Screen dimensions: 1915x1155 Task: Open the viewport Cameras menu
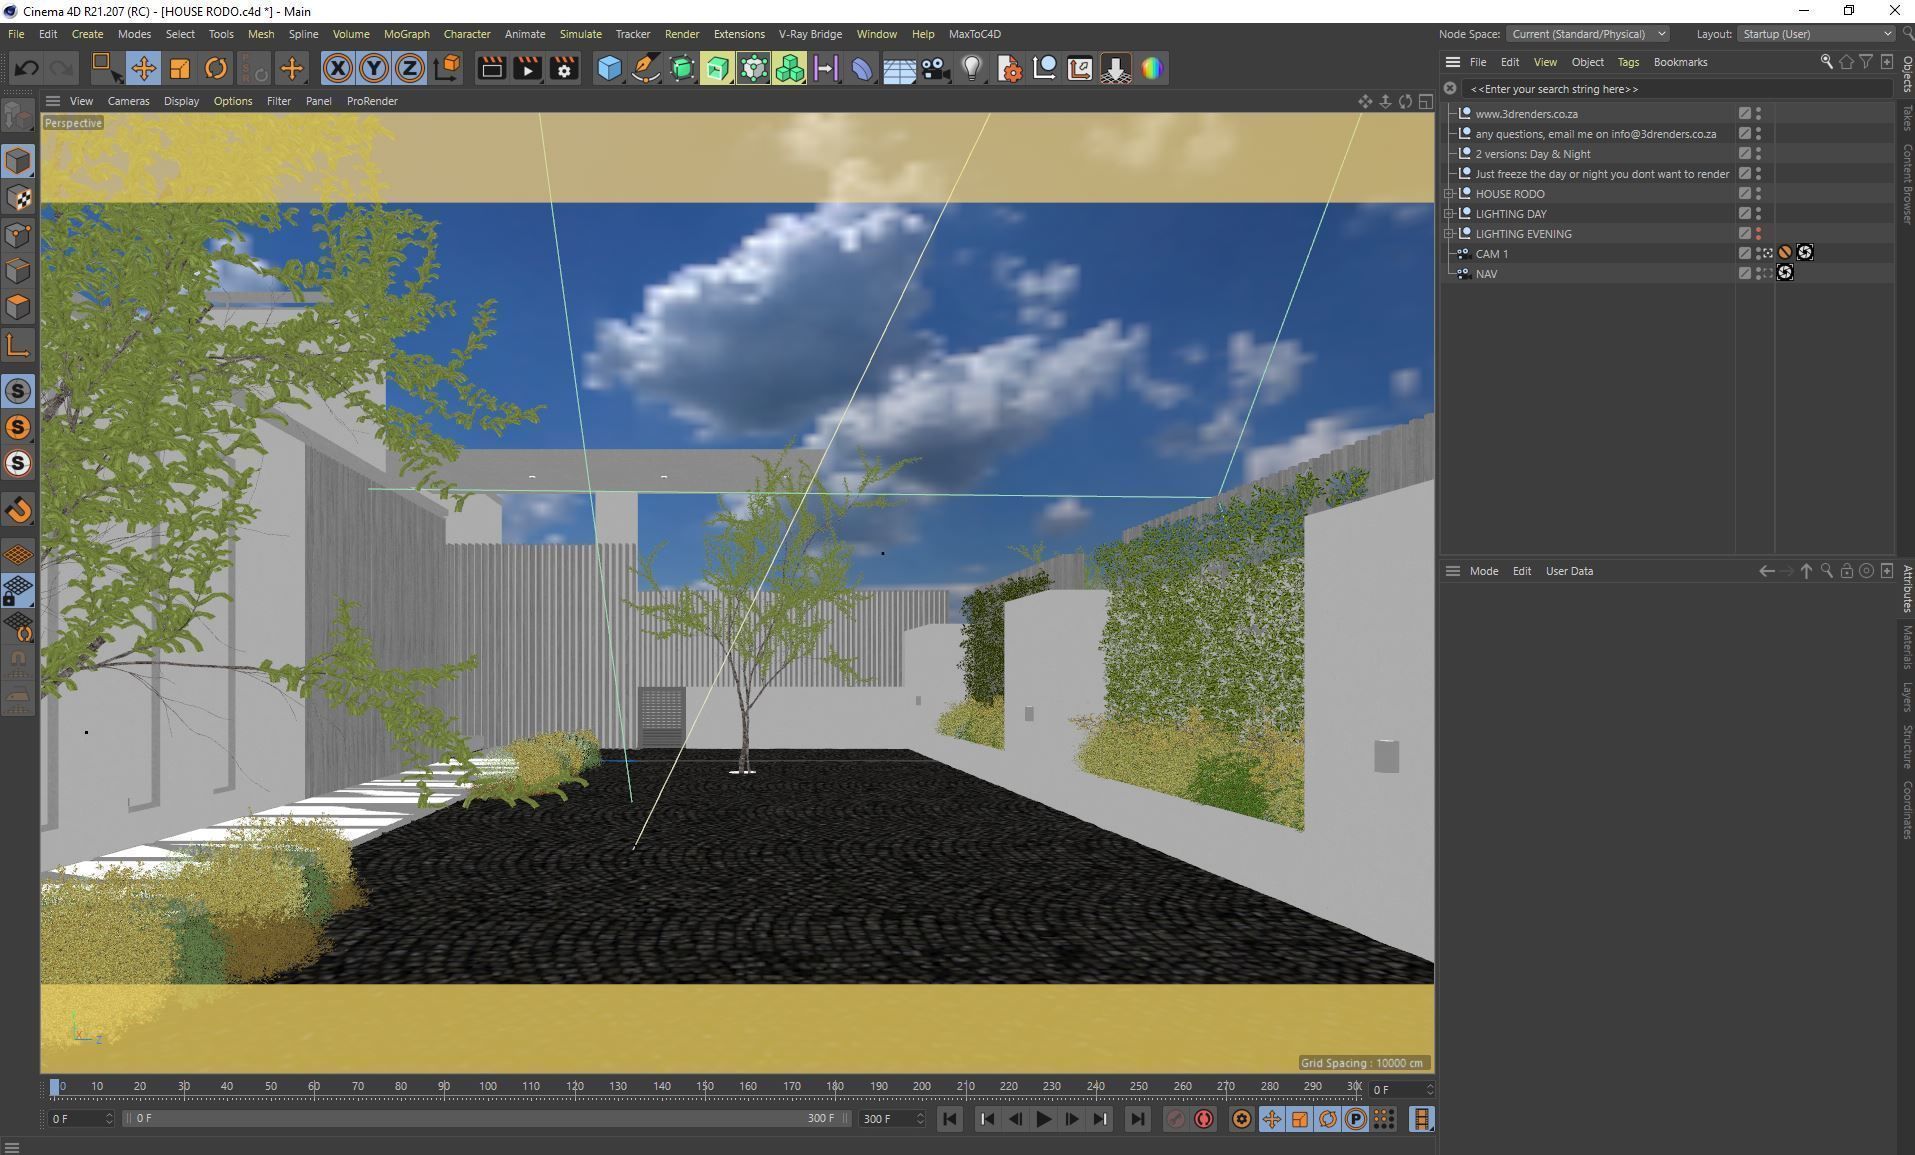click(128, 101)
